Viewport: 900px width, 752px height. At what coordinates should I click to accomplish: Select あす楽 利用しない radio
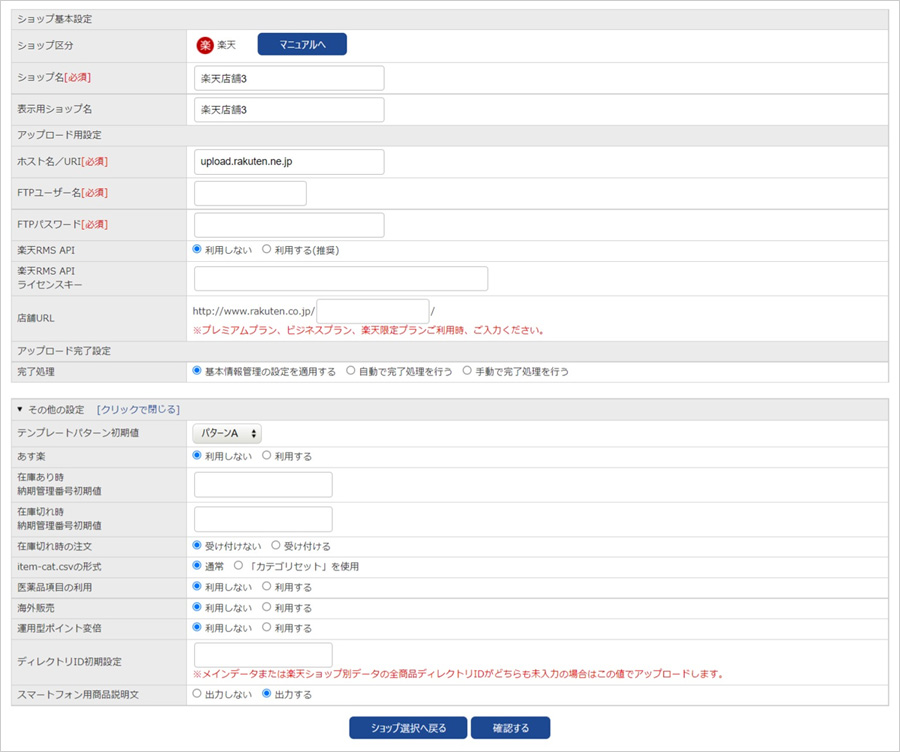click(197, 455)
